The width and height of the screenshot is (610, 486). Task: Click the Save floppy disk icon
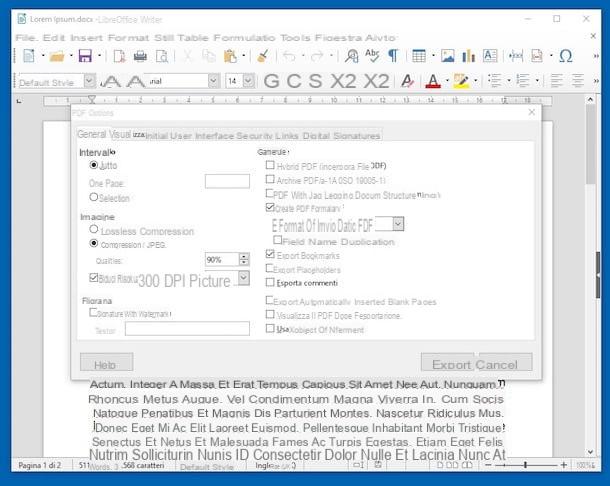pyautogui.click(x=85, y=56)
